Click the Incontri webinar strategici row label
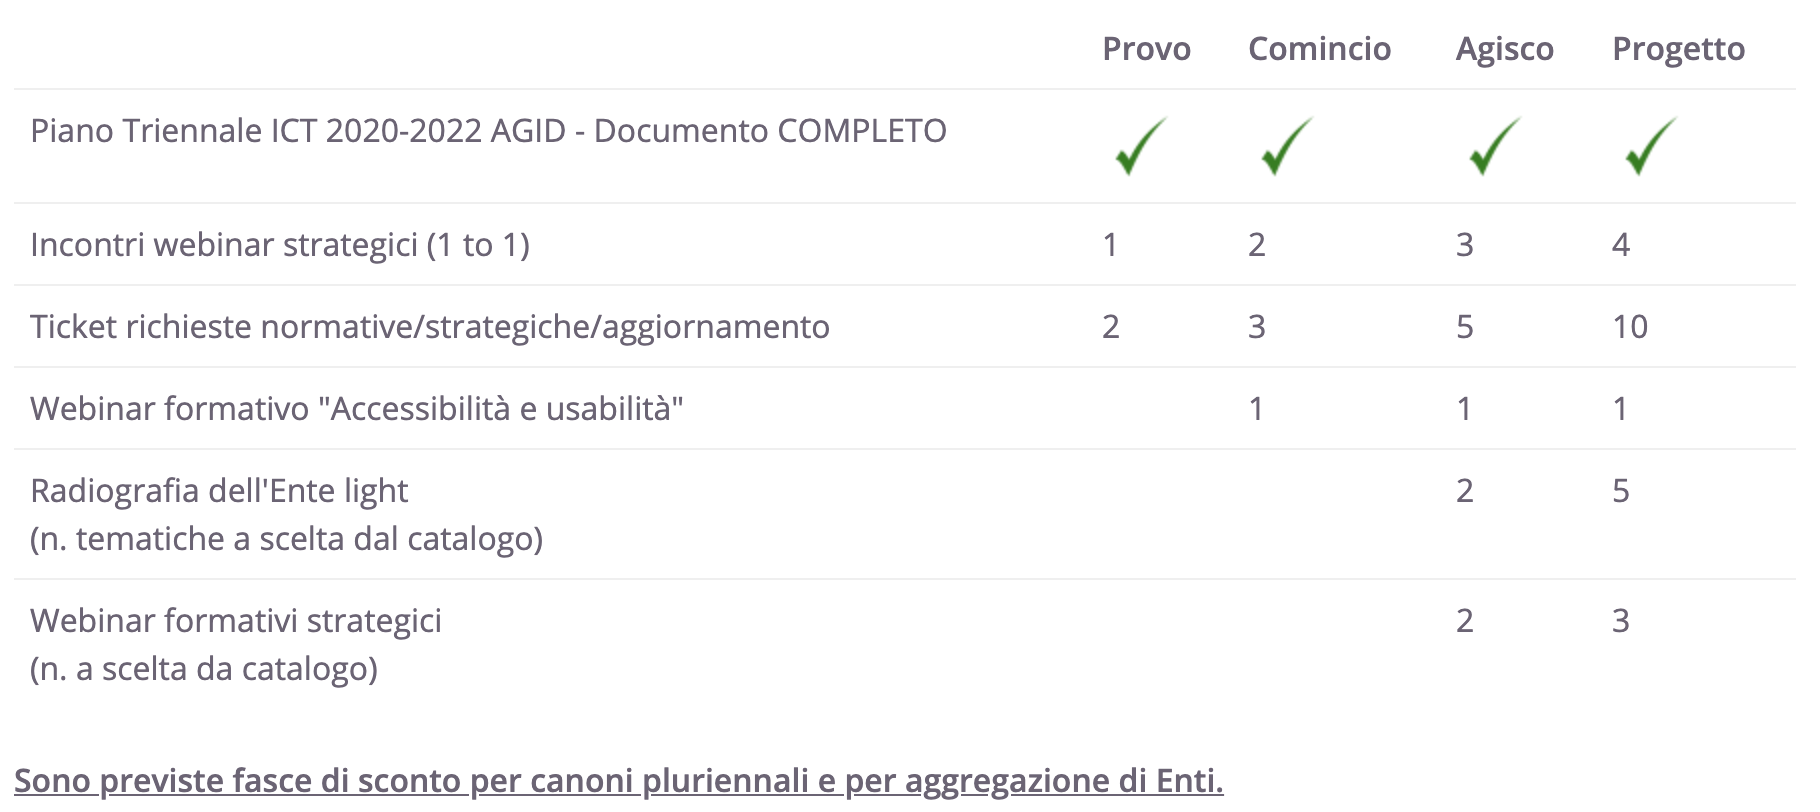 (x=280, y=245)
